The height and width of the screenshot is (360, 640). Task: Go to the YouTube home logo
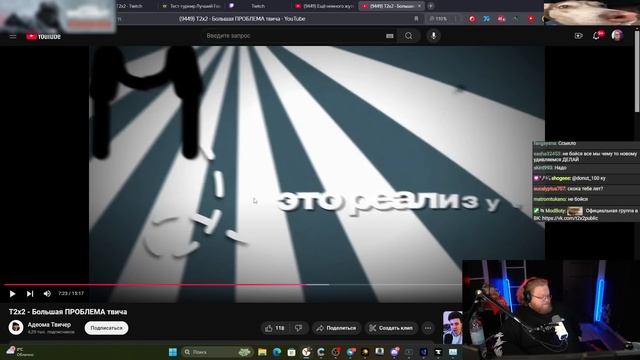point(44,36)
